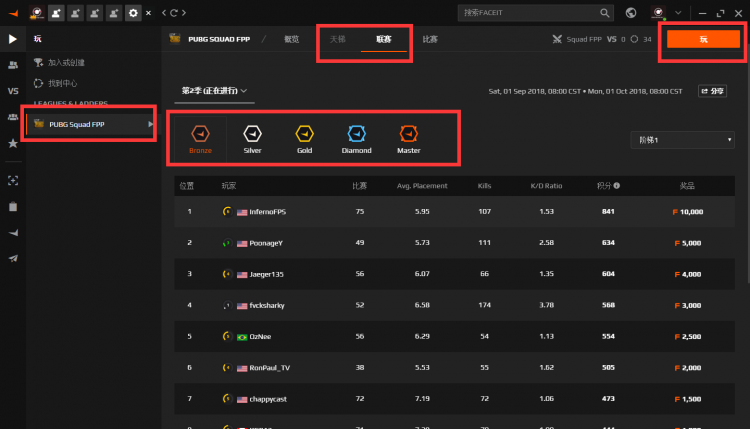Click the Avg. Placement column header
Screen dimensions: 750x429
[422, 186]
